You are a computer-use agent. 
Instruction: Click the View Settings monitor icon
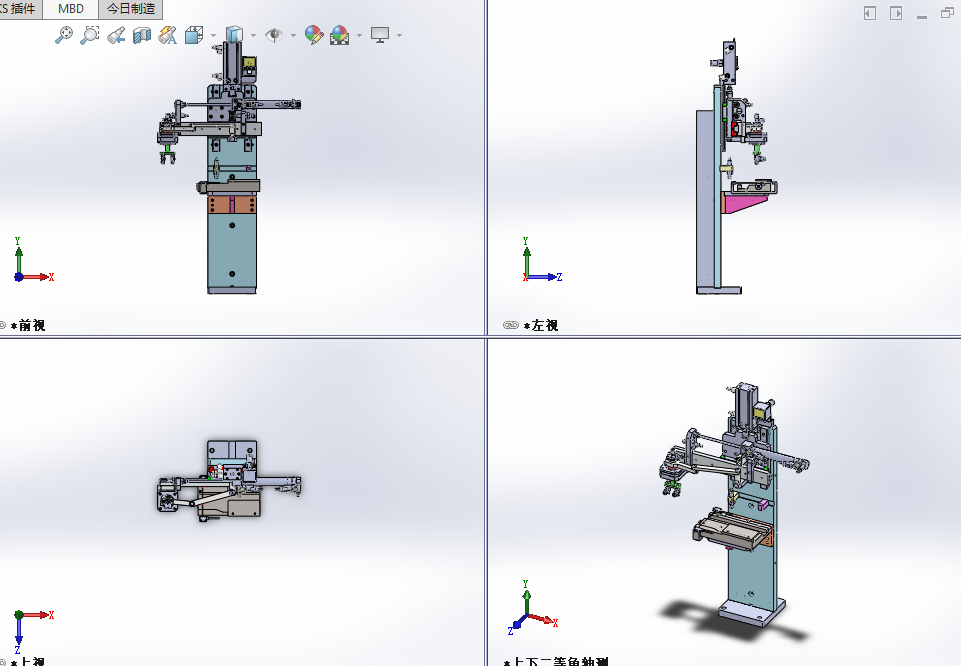pyautogui.click(x=380, y=35)
